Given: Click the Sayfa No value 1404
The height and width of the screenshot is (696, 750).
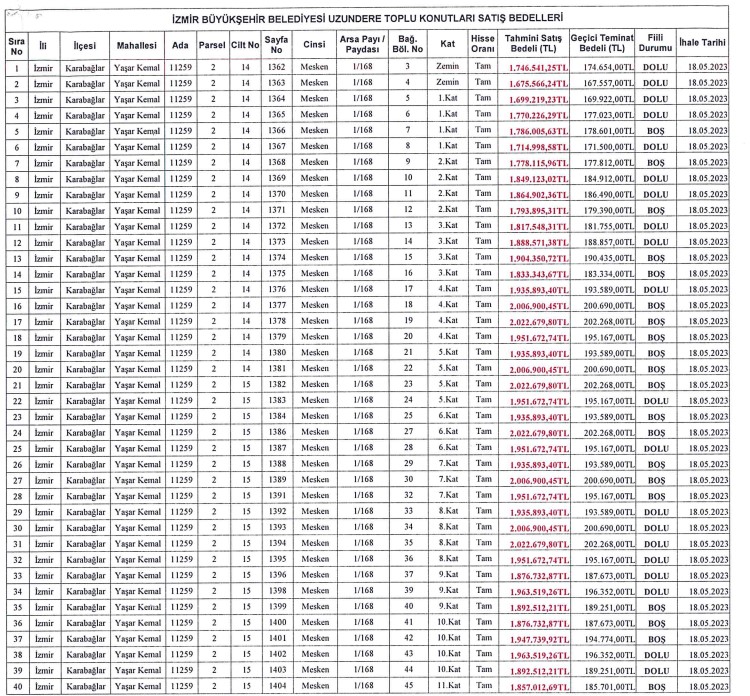Looking at the screenshot, I should 278,686.
